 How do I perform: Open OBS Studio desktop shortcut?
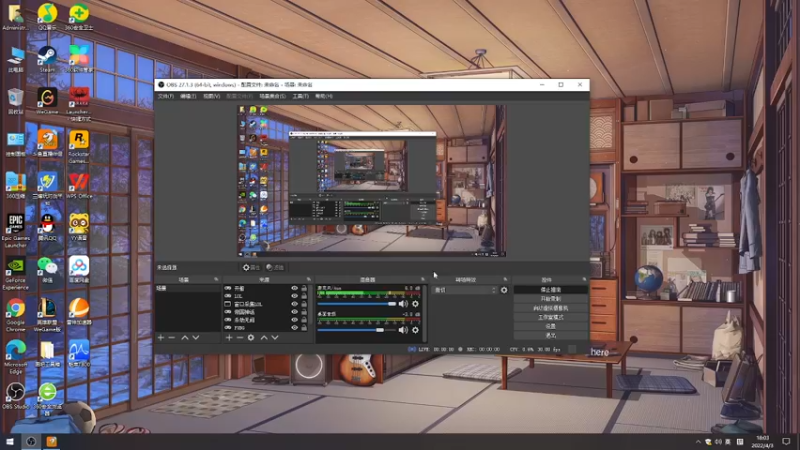pos(15,396)
